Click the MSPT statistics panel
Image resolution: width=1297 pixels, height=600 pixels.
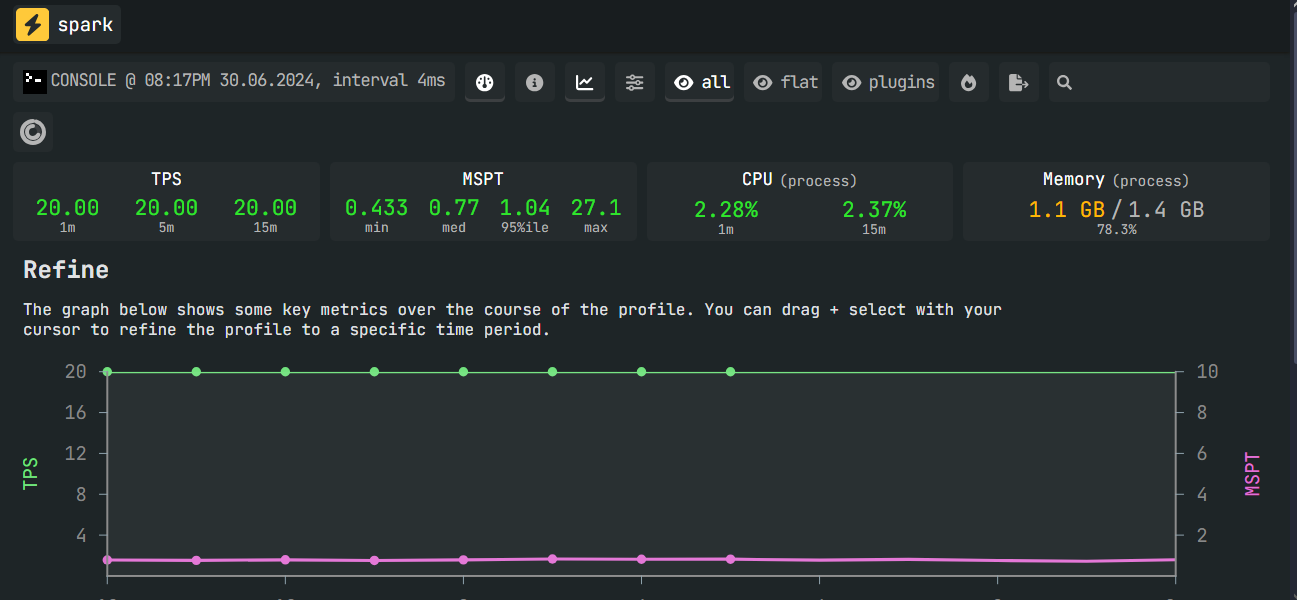tap(483, 202)
